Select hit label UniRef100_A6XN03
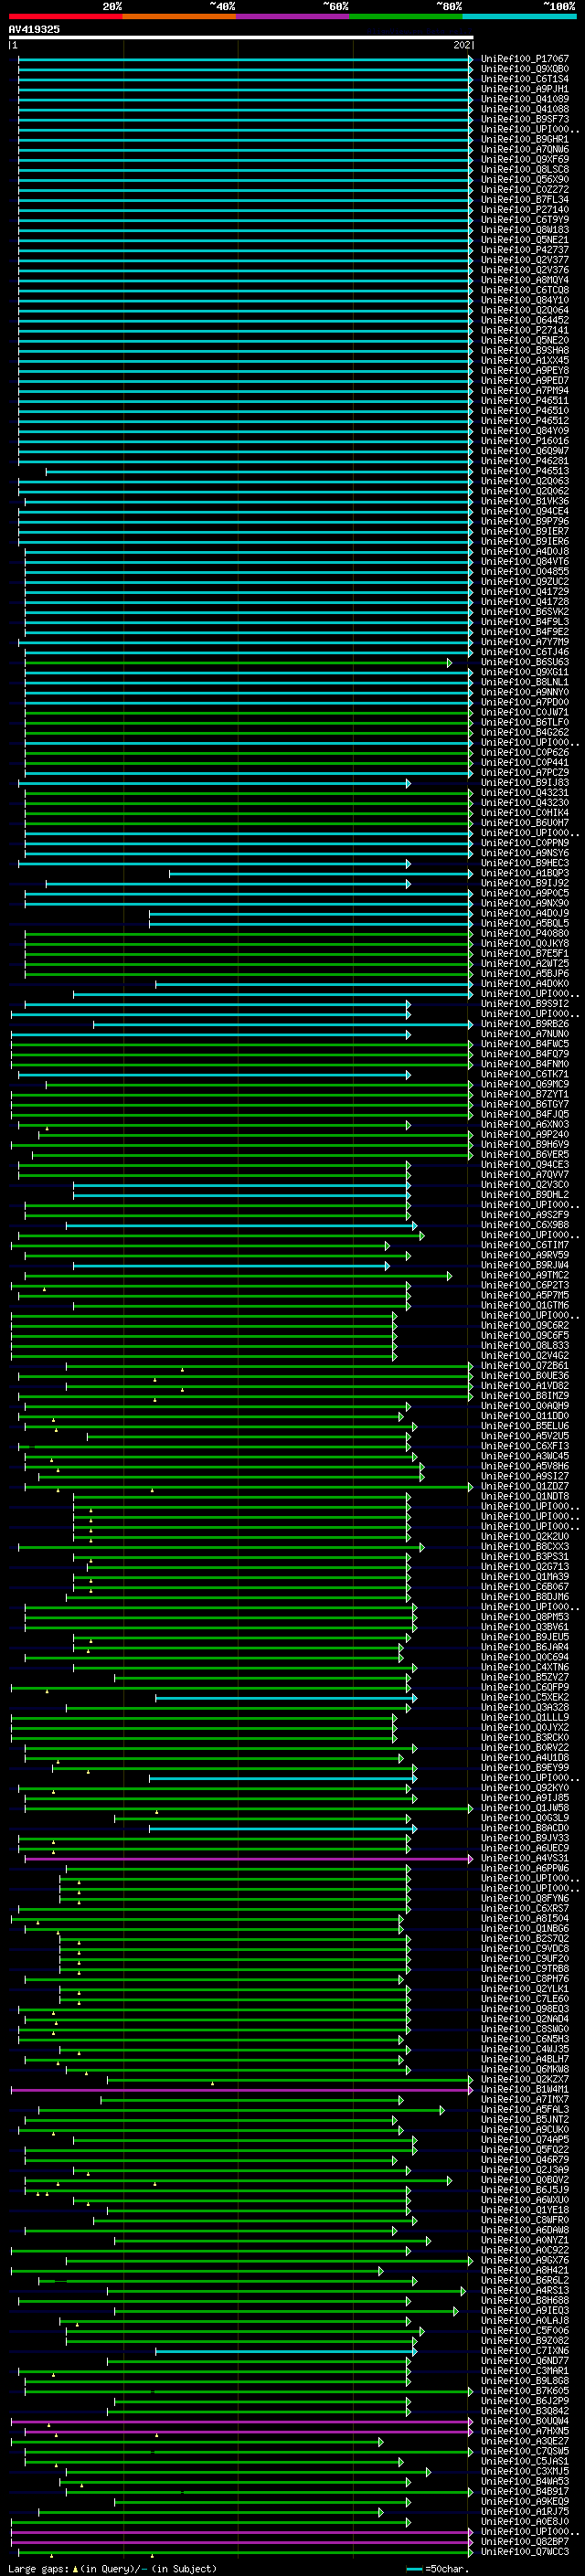Image resolution: width=585 pixels, height=2576 pixels. click(525, 1124)
